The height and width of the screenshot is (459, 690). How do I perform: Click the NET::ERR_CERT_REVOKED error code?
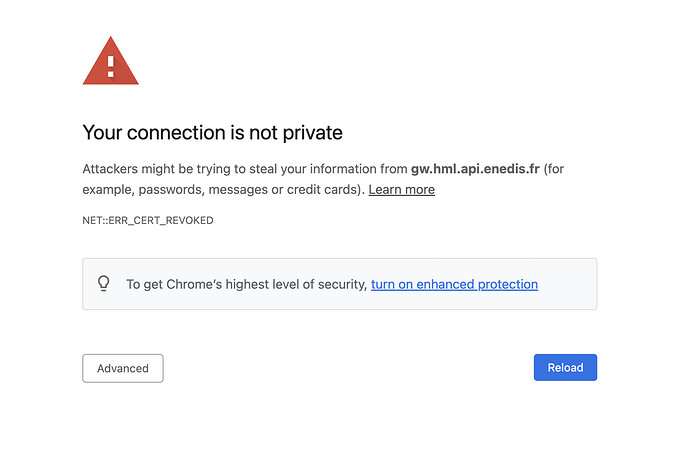[x=147, y=220]
